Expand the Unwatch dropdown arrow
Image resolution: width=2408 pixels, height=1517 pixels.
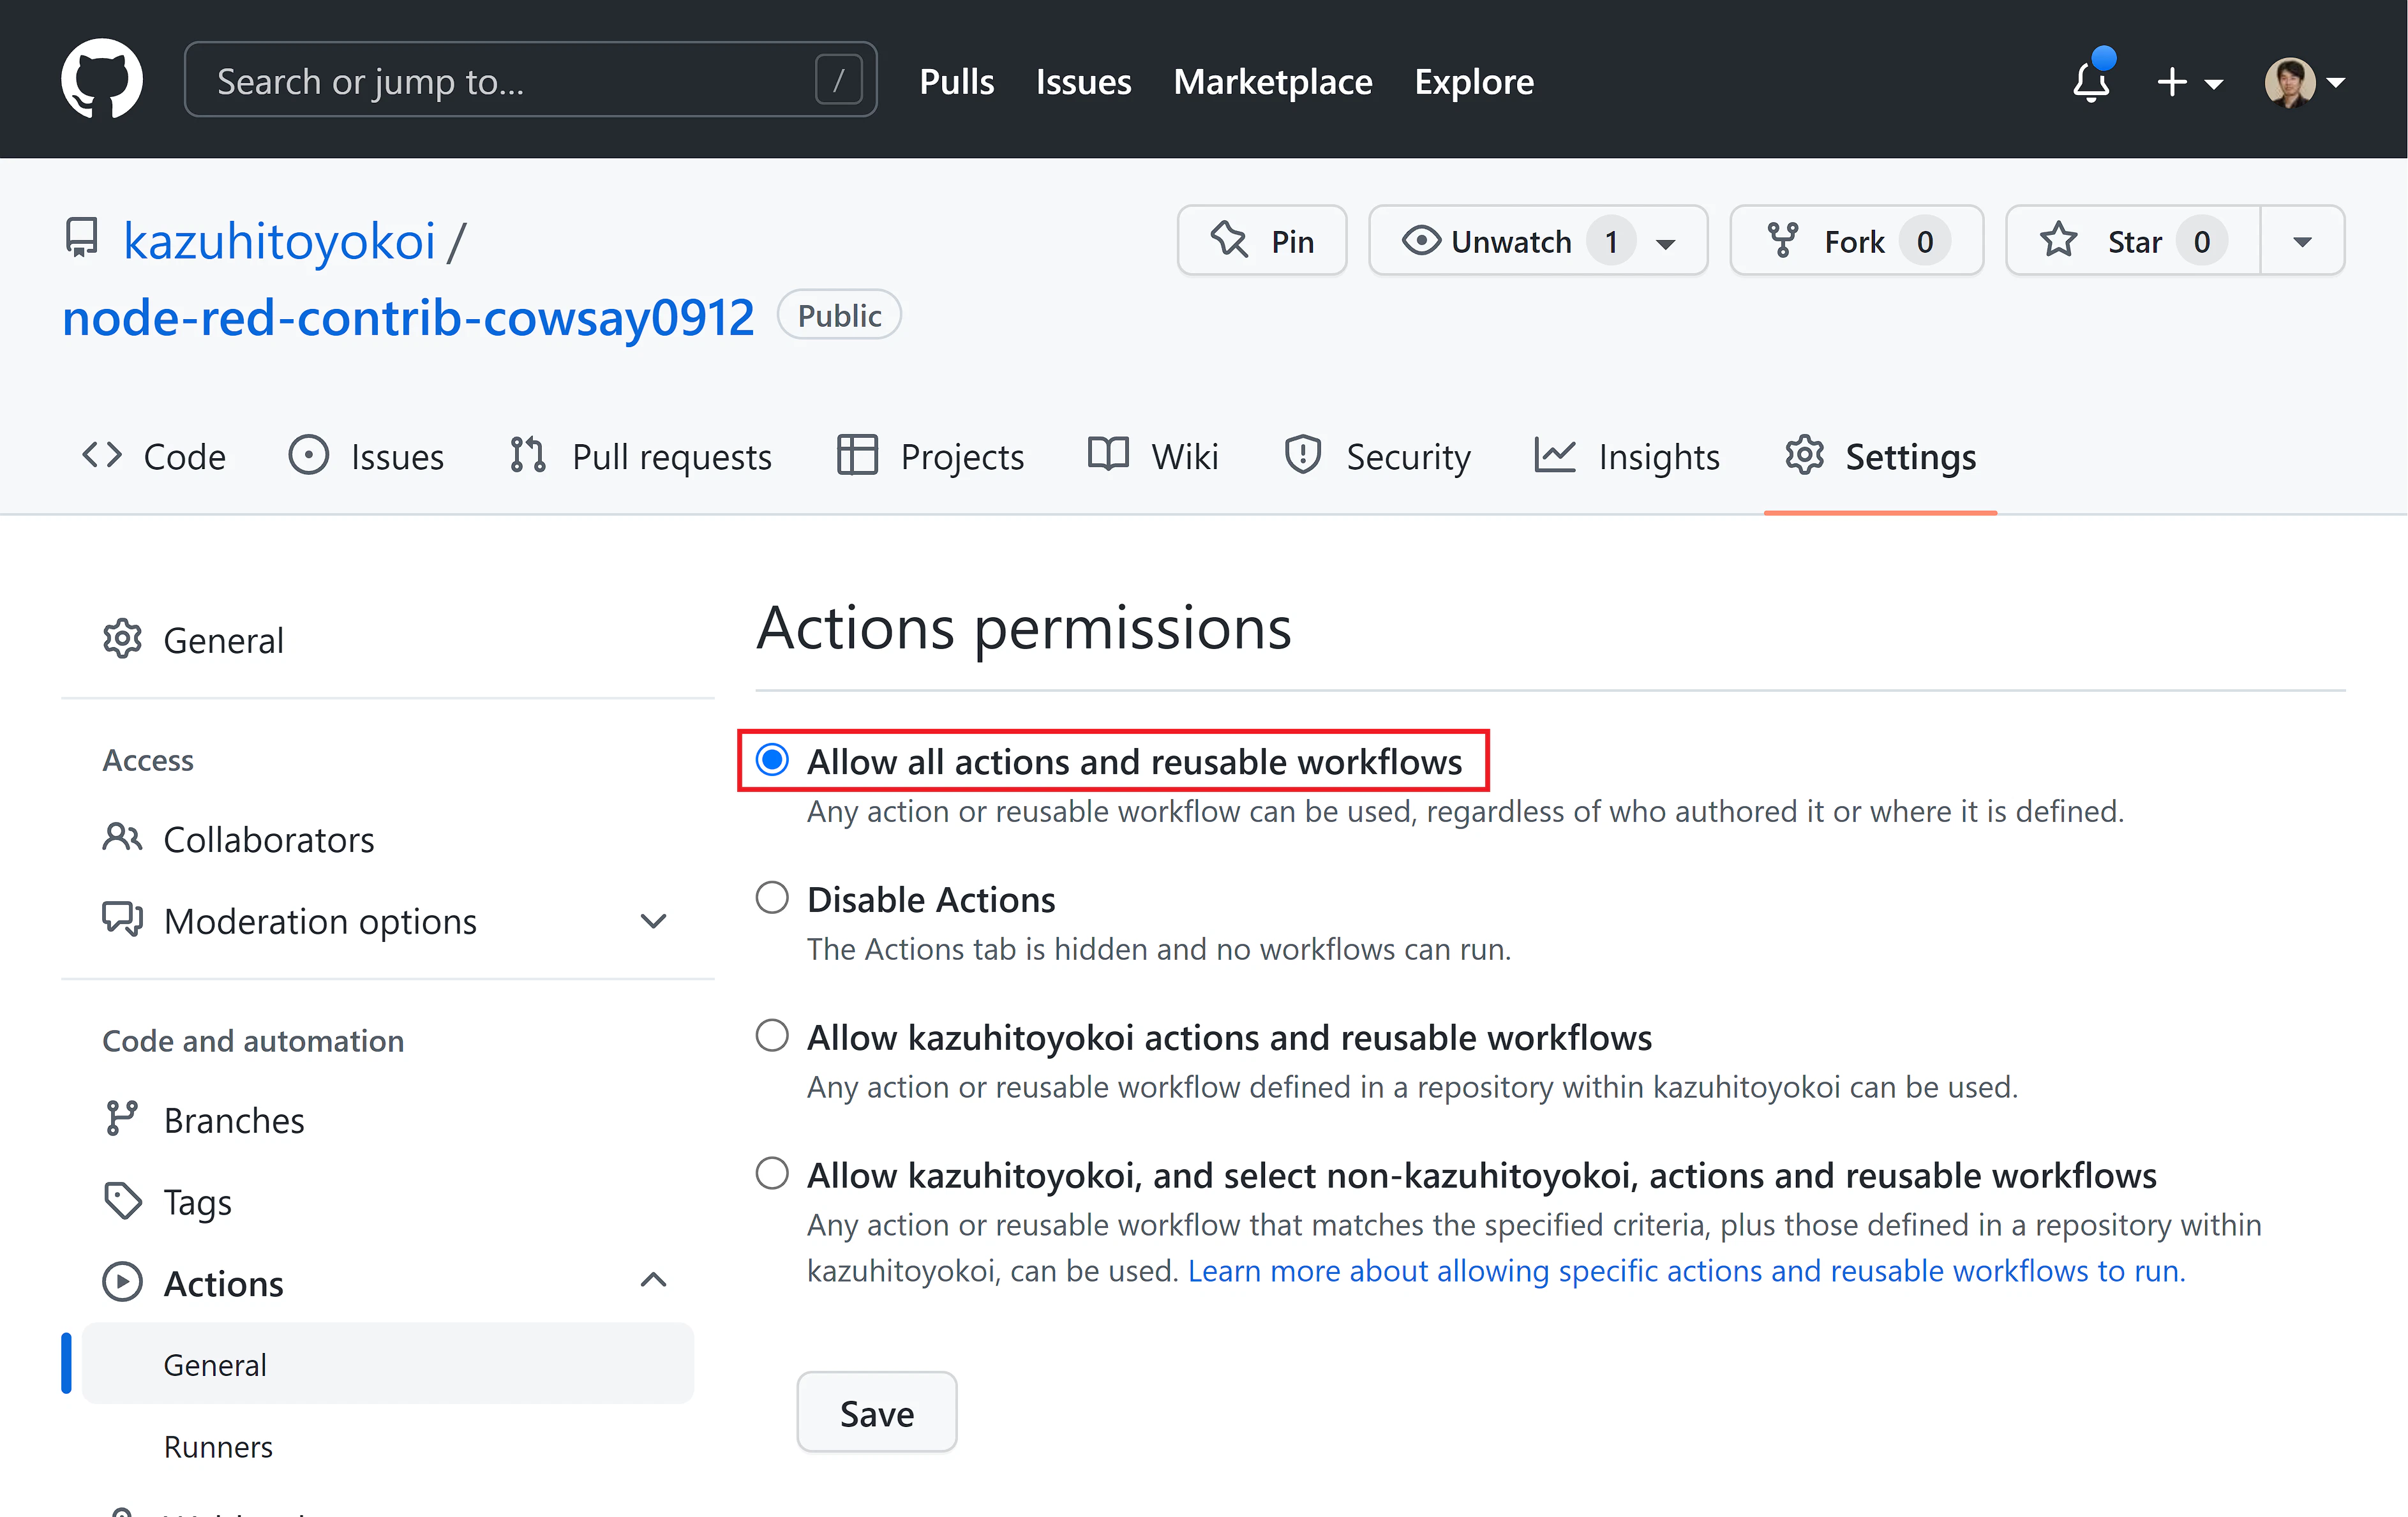point(1666,243)
